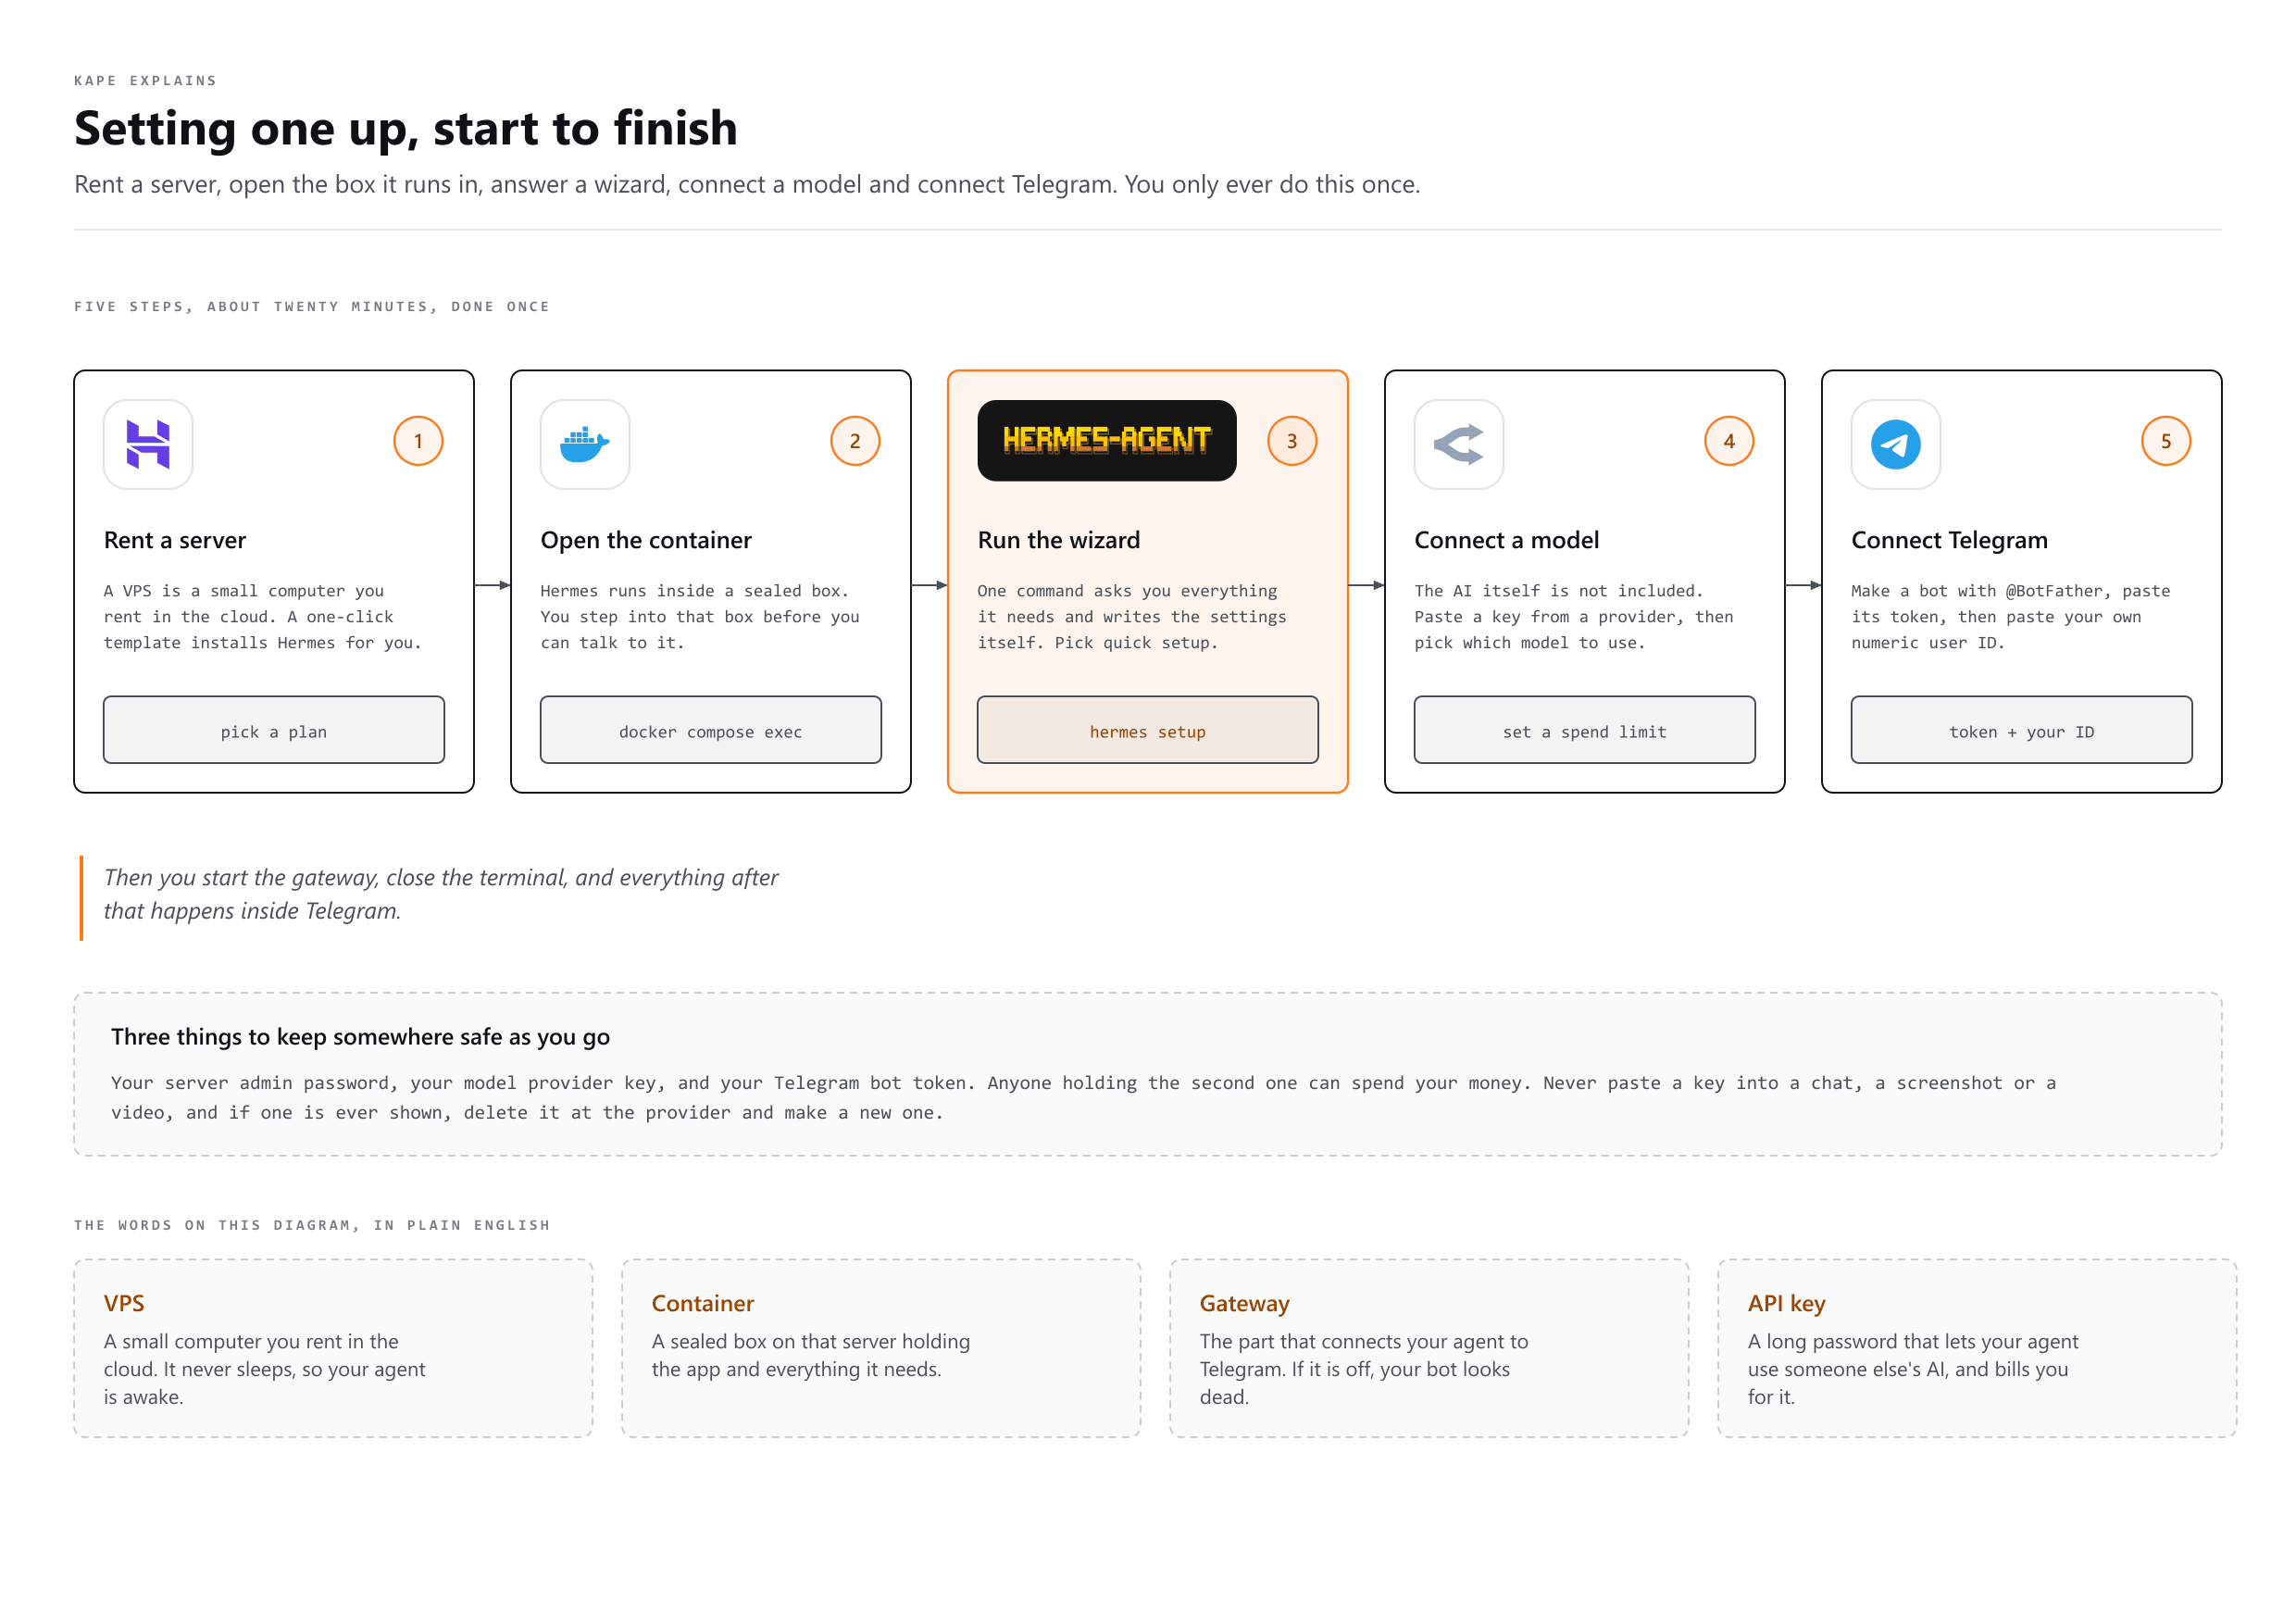Screen dimensions: 2296x1615
Task: Click the gray model router arrows icon
Action: (x=1459, y=445)
